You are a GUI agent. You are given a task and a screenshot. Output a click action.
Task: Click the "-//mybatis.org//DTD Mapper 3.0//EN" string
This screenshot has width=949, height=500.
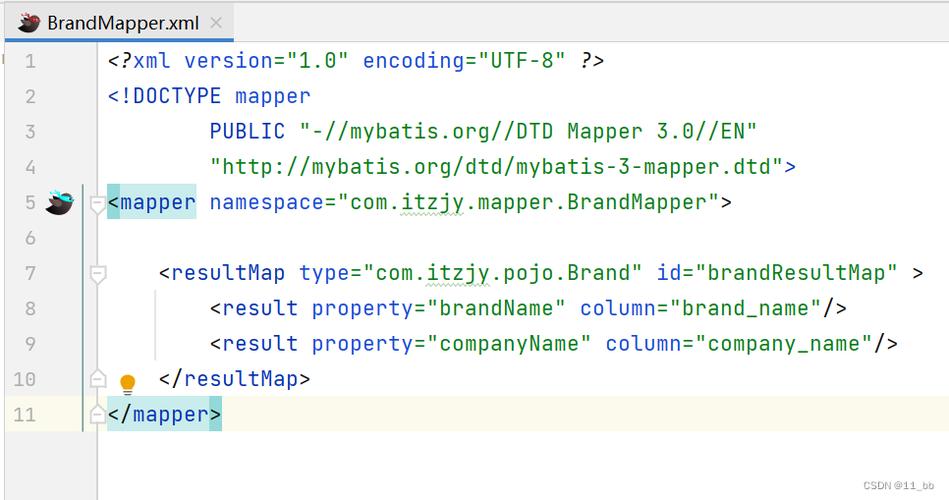[x=528, y=131]
